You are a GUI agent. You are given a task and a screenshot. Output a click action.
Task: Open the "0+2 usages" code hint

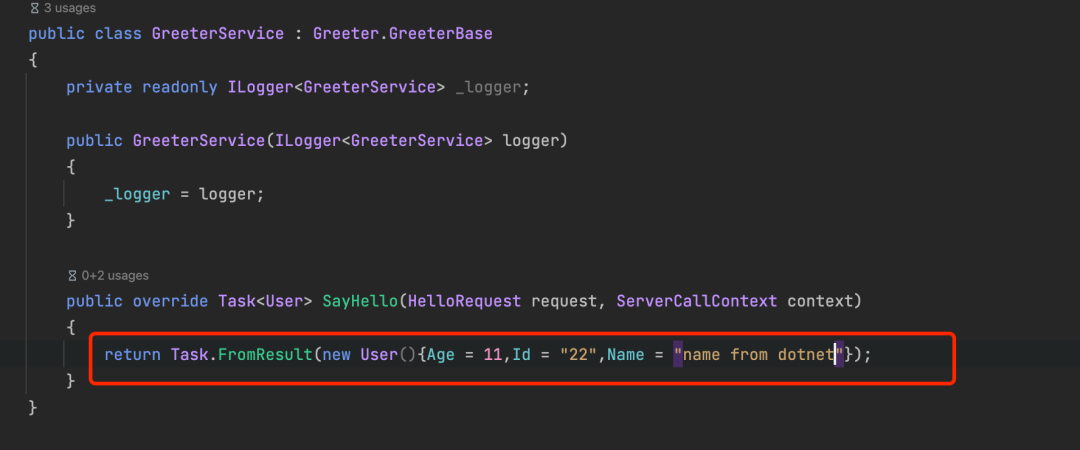click(x=115, y=275)
